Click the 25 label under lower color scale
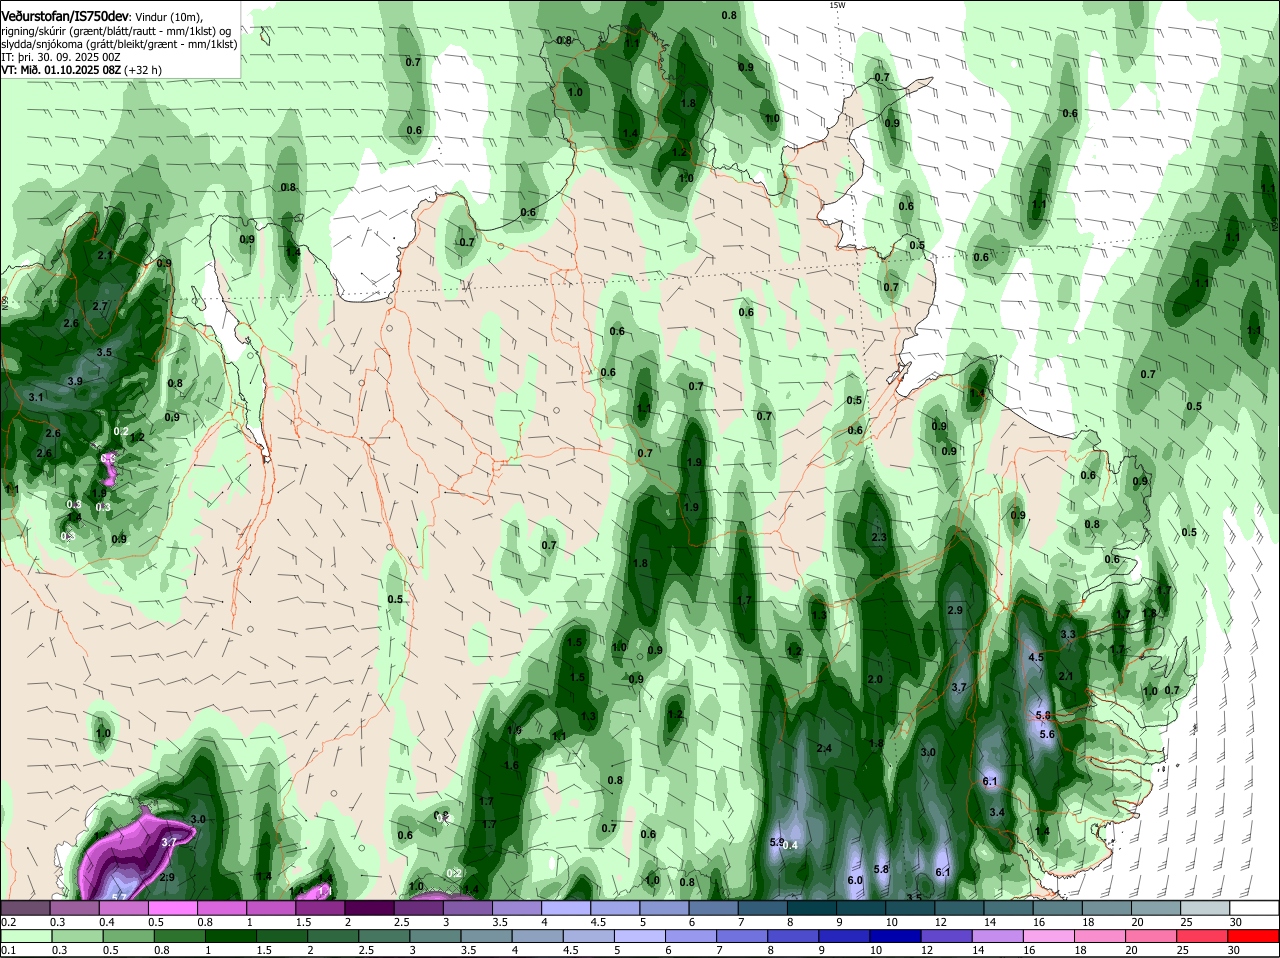 click(1183, 950)
